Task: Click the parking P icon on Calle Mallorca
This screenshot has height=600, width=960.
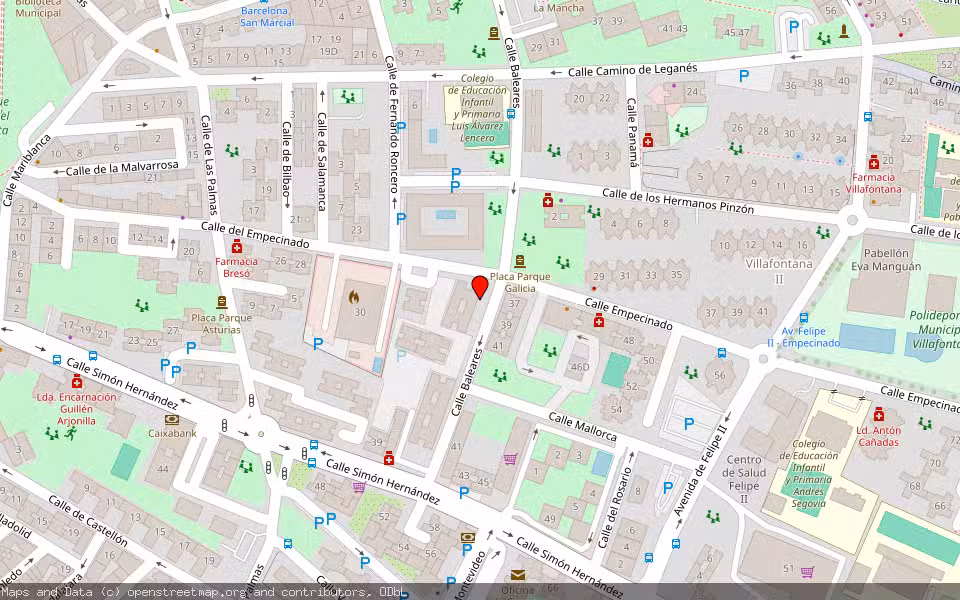Action: [689, 422]
